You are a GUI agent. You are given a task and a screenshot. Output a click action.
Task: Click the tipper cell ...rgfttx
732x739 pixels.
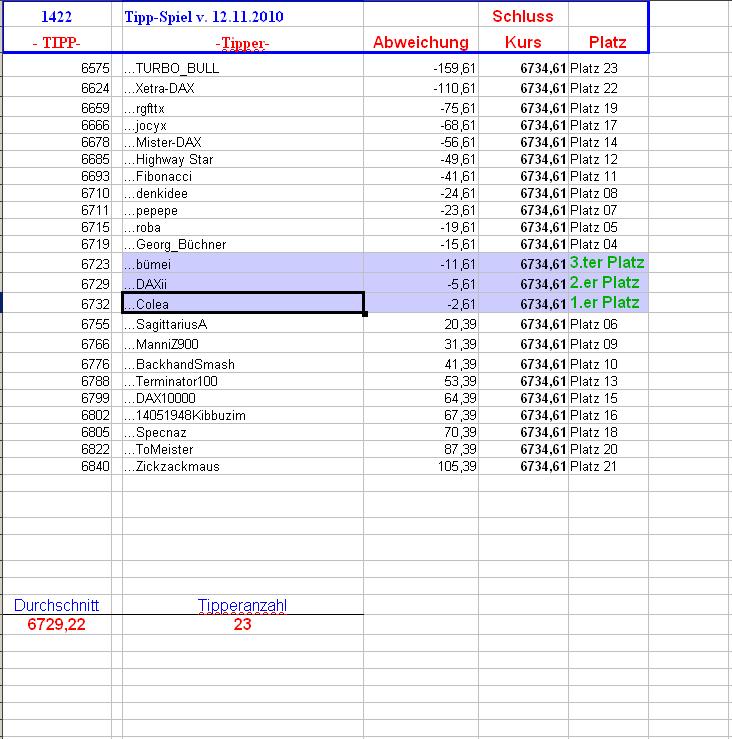[243, 108]
